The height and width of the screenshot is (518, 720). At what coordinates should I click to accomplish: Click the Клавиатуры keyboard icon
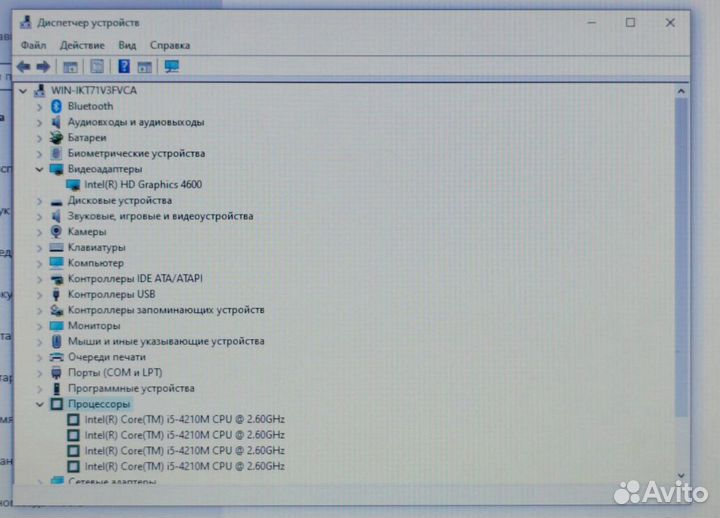(x=56, y=248)
